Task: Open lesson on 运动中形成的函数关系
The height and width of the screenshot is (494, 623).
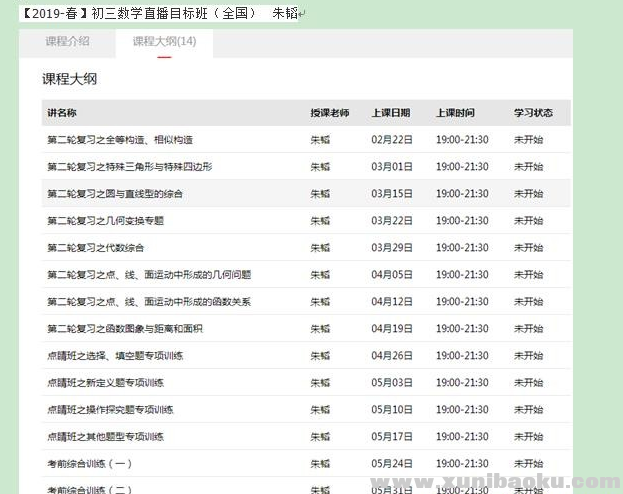Action: tap(149, 301)
